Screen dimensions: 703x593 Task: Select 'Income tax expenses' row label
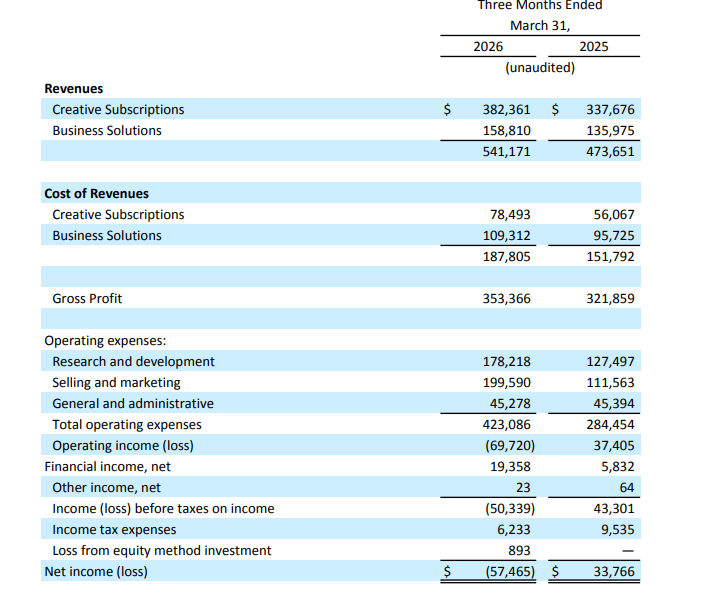[x=114, y=530]
